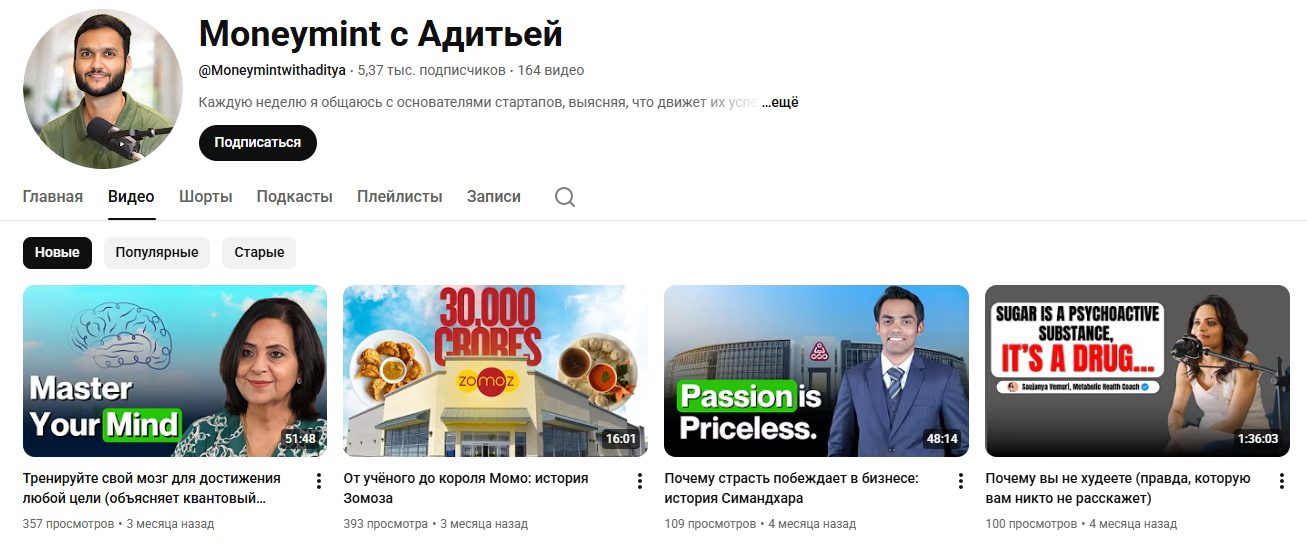Viewport: 1307px width, 547px height.
Task: Select the Популярные sort chip
Action: point(157,253)
